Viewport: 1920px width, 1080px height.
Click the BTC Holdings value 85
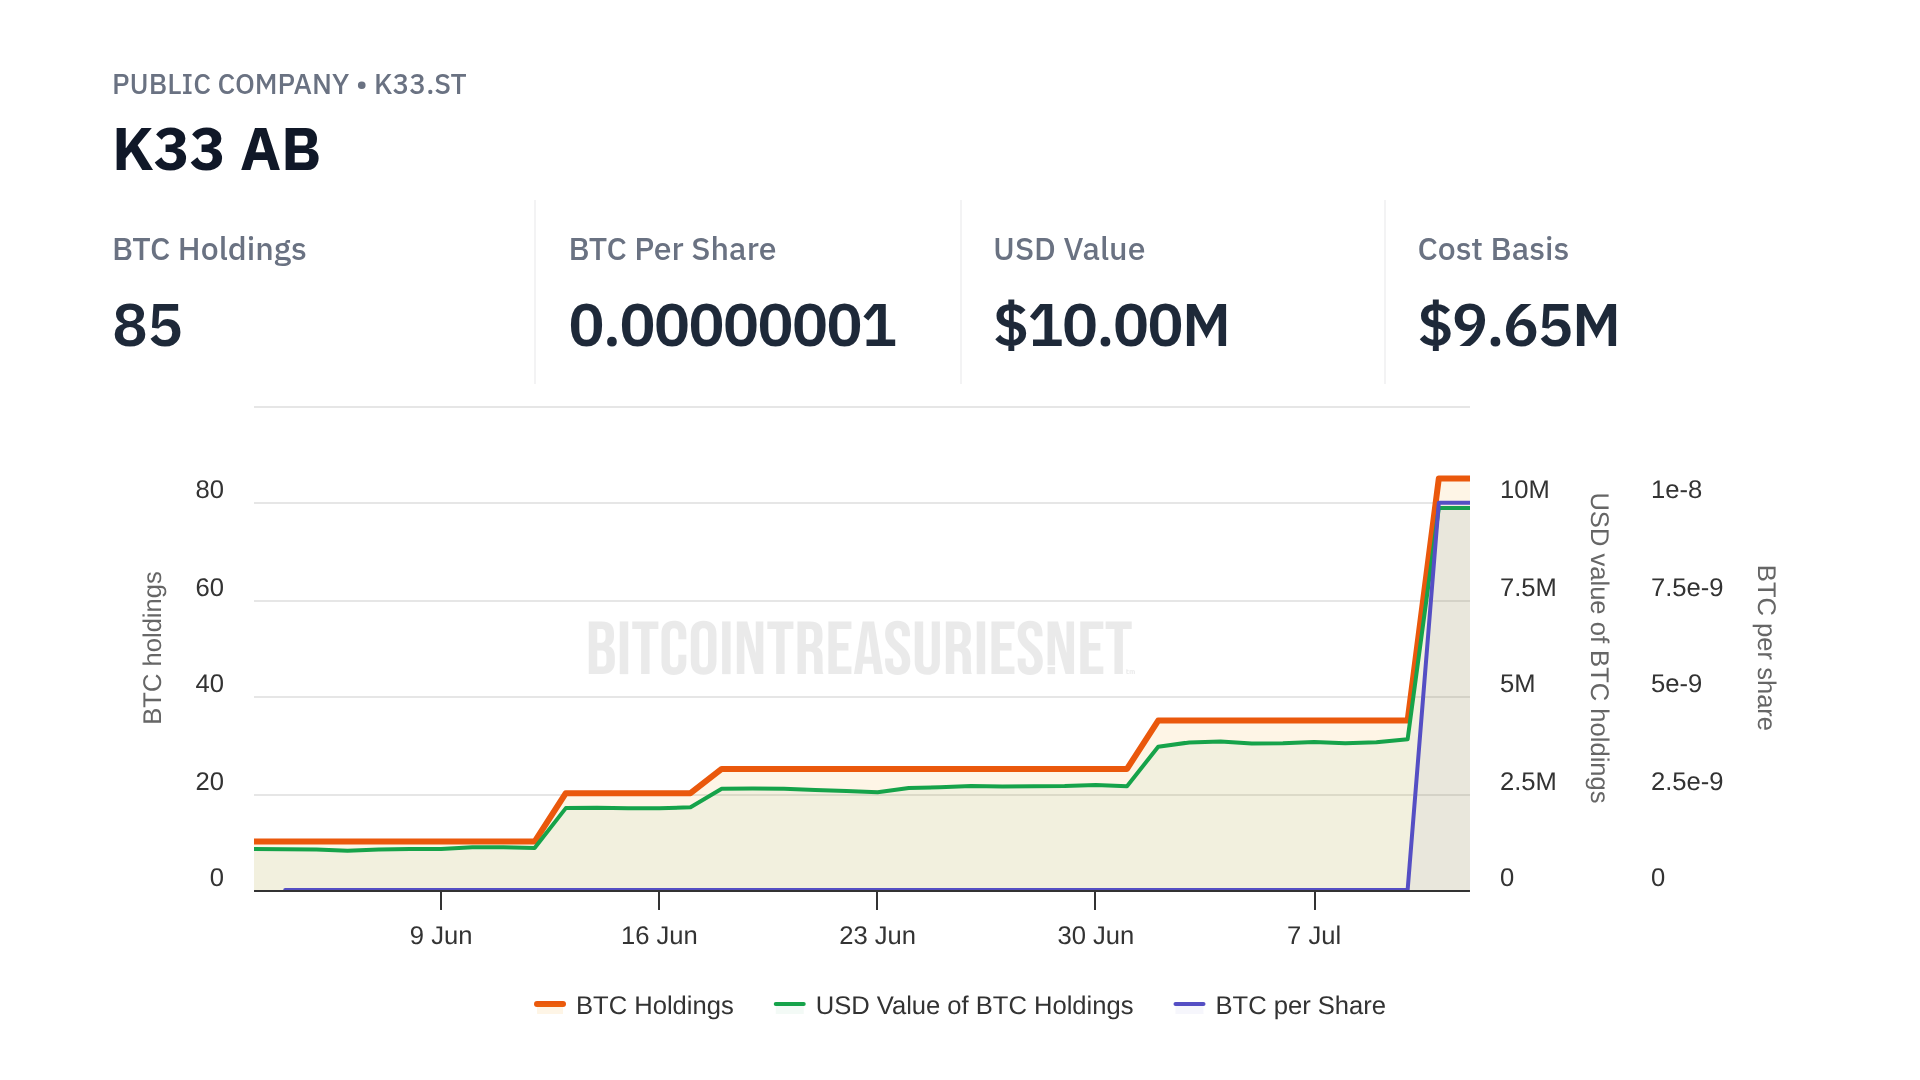[x=147, y=326]
